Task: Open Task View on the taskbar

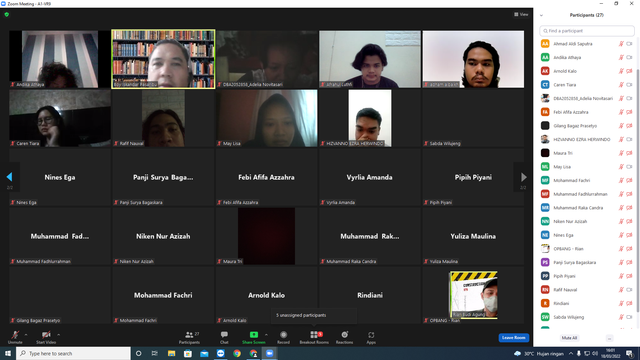Action: coord(155,353)
